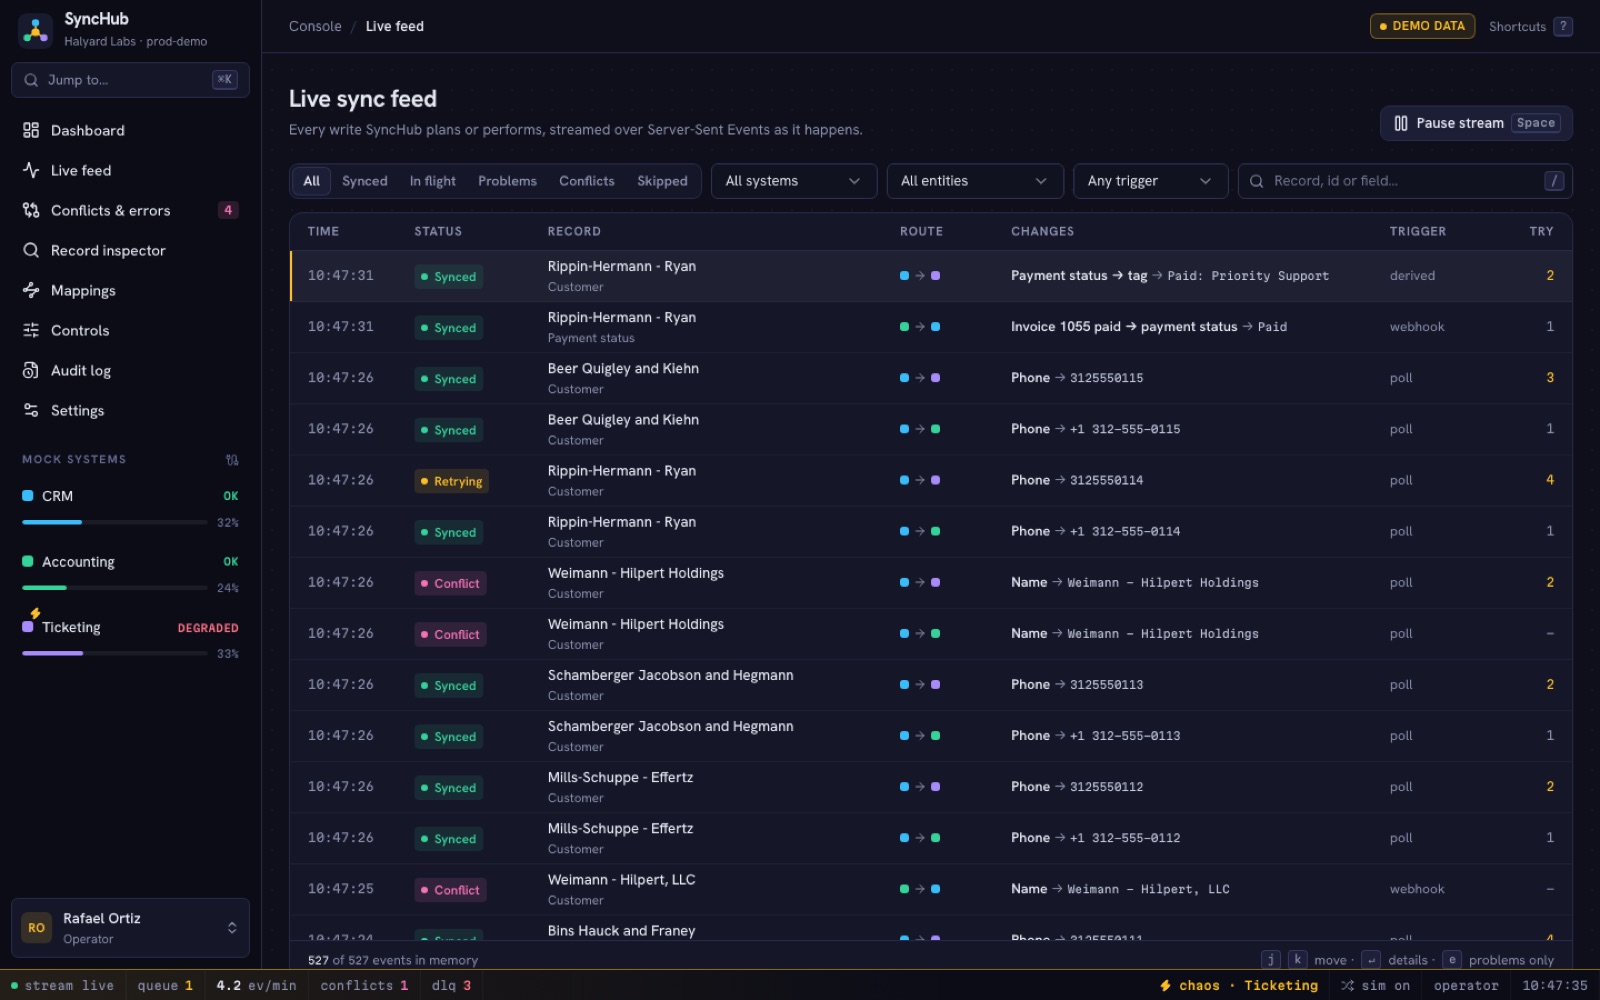This screenshot has width=1600, height=1000.
Task: Click the RO user avatar
Action: 36,928
